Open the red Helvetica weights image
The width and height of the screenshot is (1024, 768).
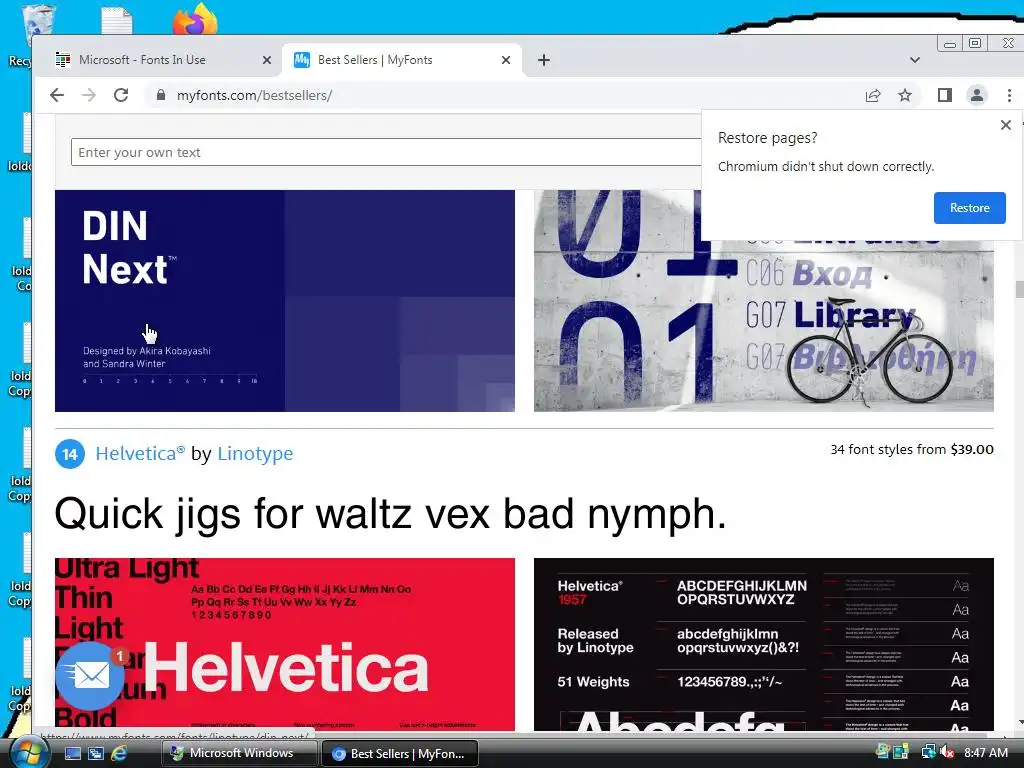[285, 644]
